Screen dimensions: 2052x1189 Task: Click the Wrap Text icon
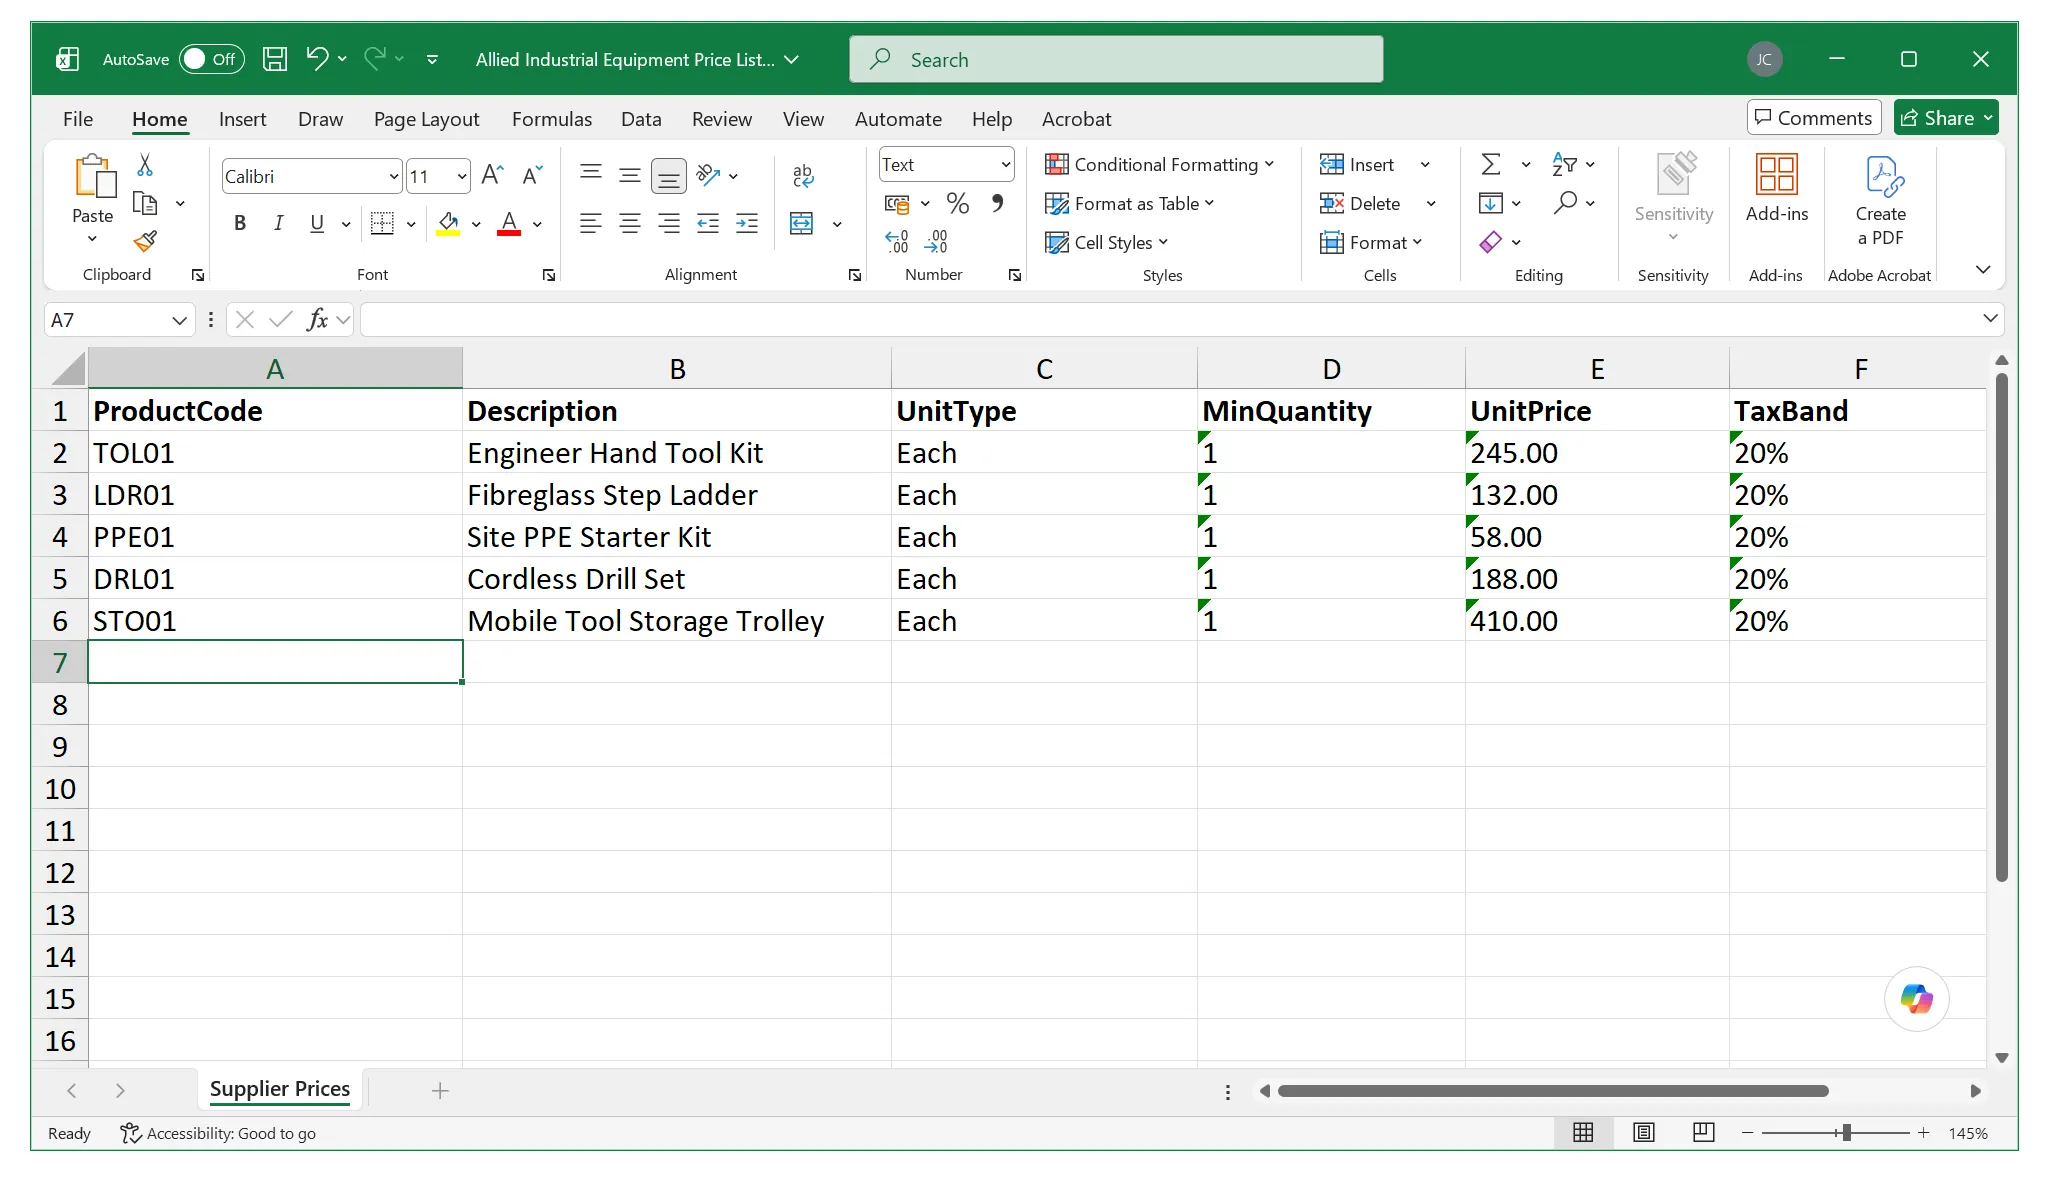(x=803, y=175)
